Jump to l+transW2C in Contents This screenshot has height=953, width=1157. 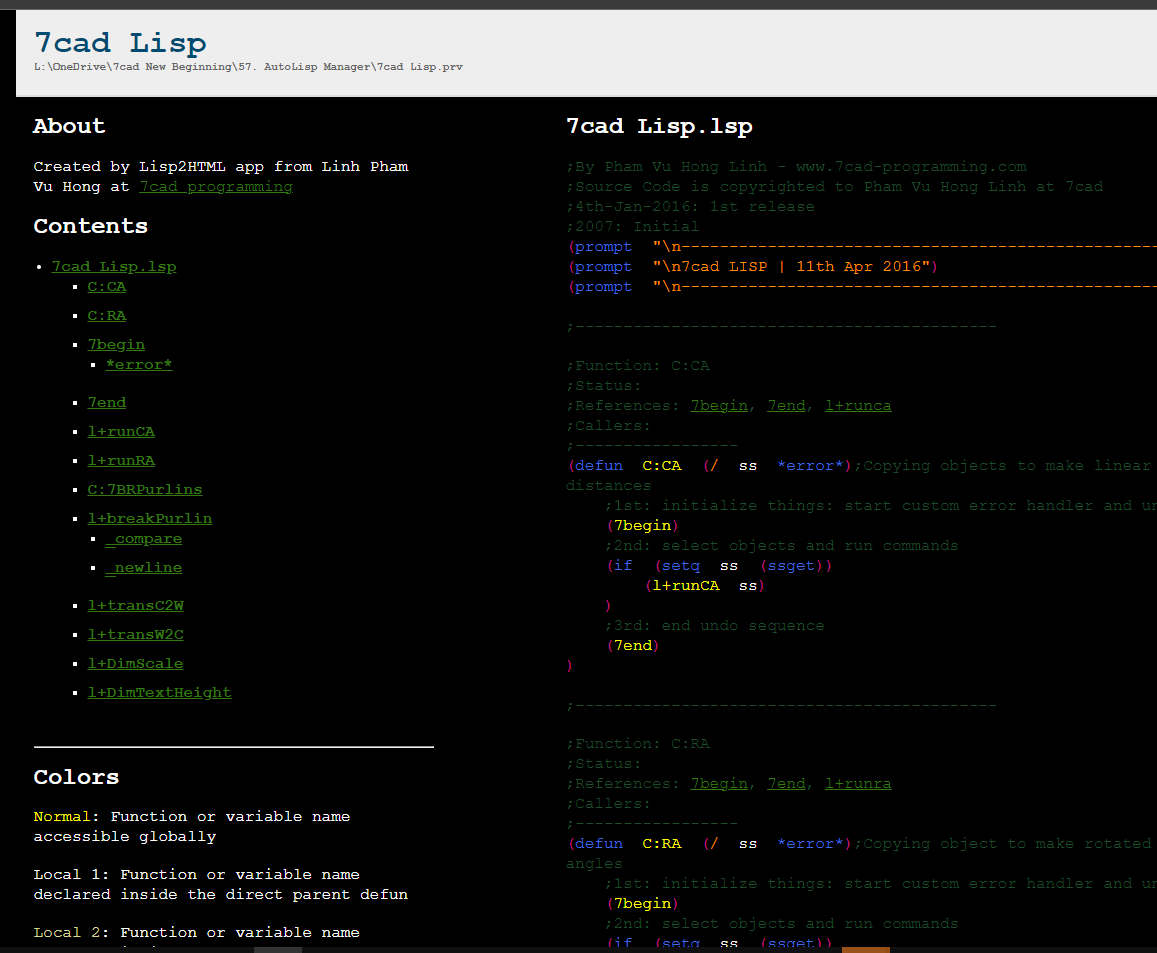(x=135, y=635)
